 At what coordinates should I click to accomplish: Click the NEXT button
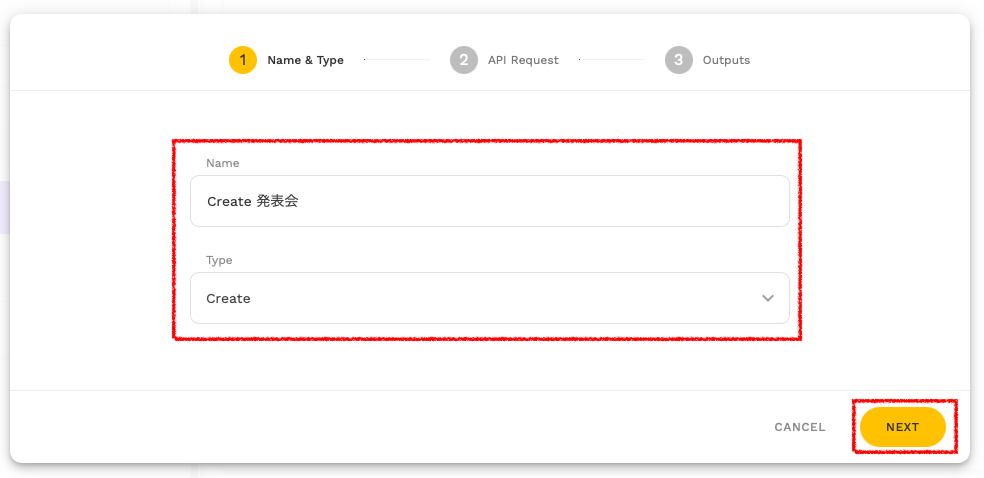click(902, 427)
